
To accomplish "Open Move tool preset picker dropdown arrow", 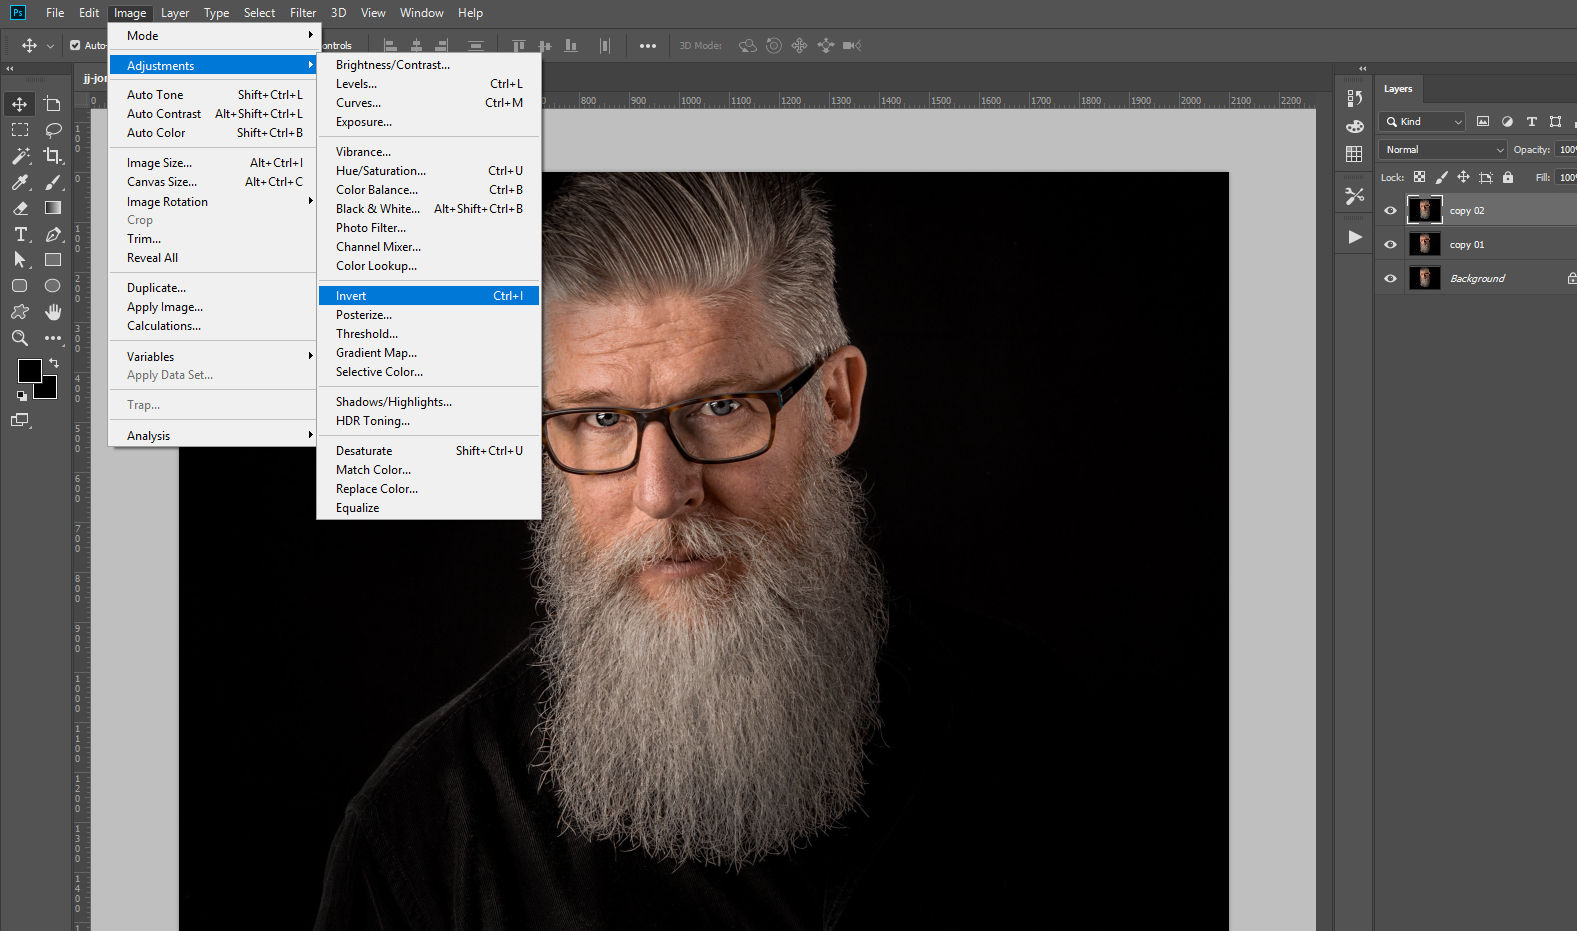I will tap(50, 46).
